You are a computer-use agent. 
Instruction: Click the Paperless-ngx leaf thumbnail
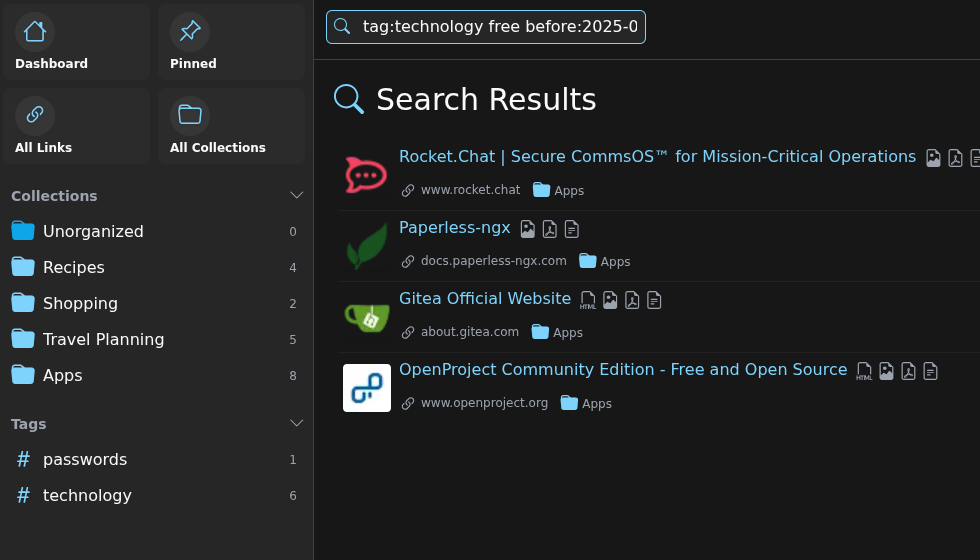click(367, 246)
